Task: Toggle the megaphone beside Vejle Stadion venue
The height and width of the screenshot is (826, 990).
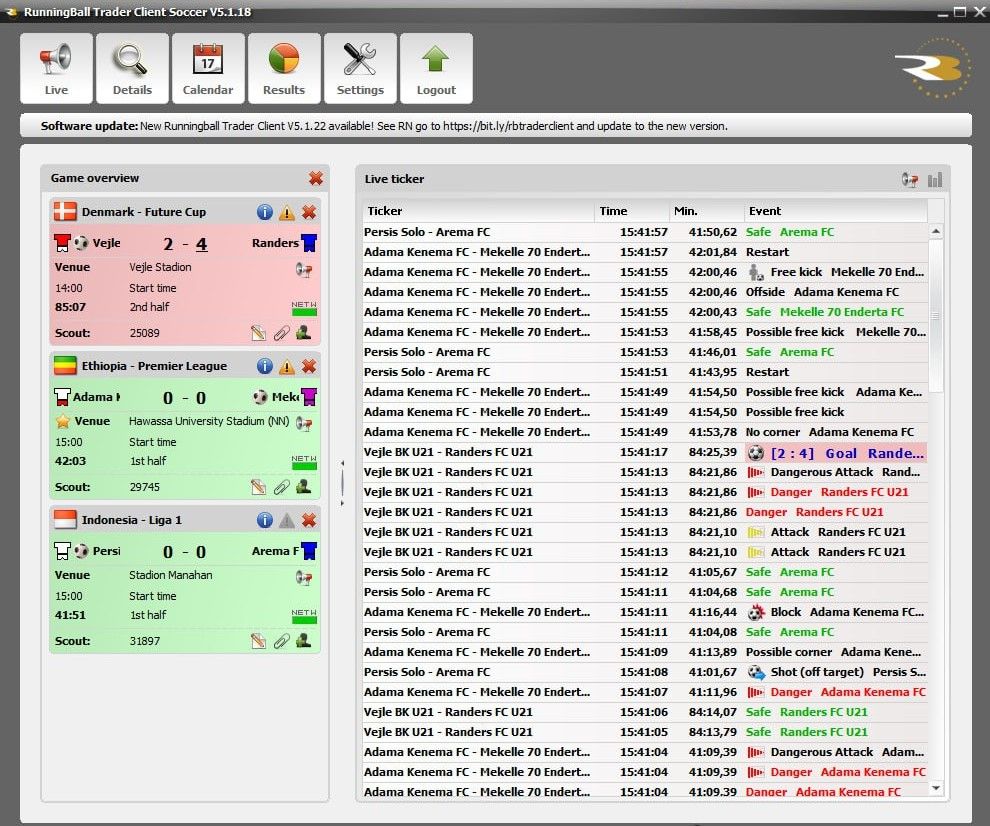Action: [304, 270]
